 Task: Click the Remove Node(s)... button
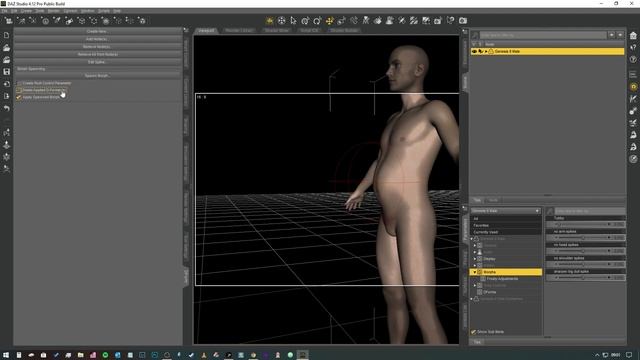pyautogui.click(x=97, y=47)
